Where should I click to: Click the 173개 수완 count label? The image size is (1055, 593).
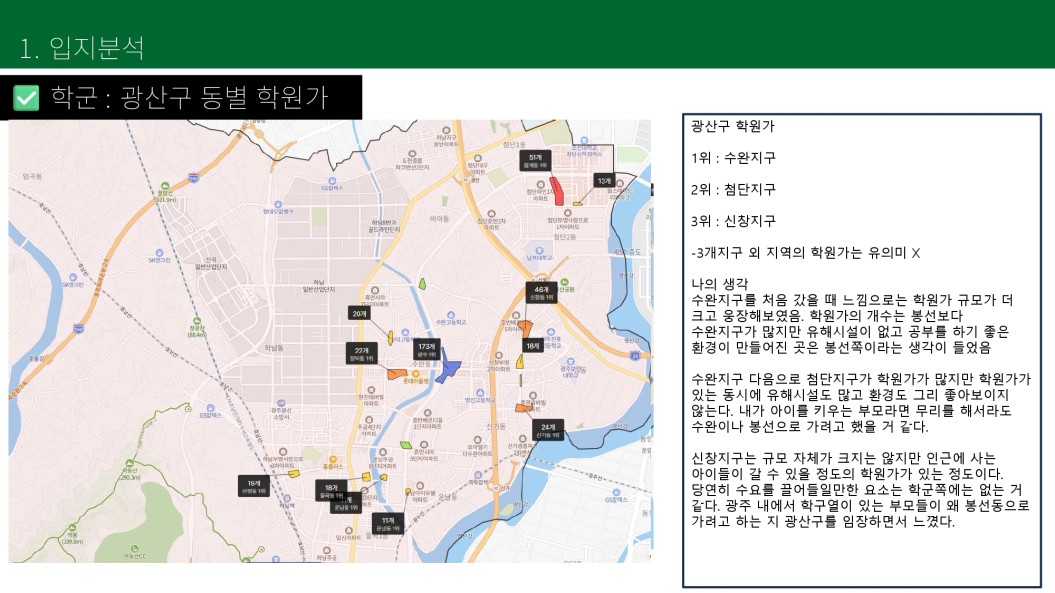[427, 350]
